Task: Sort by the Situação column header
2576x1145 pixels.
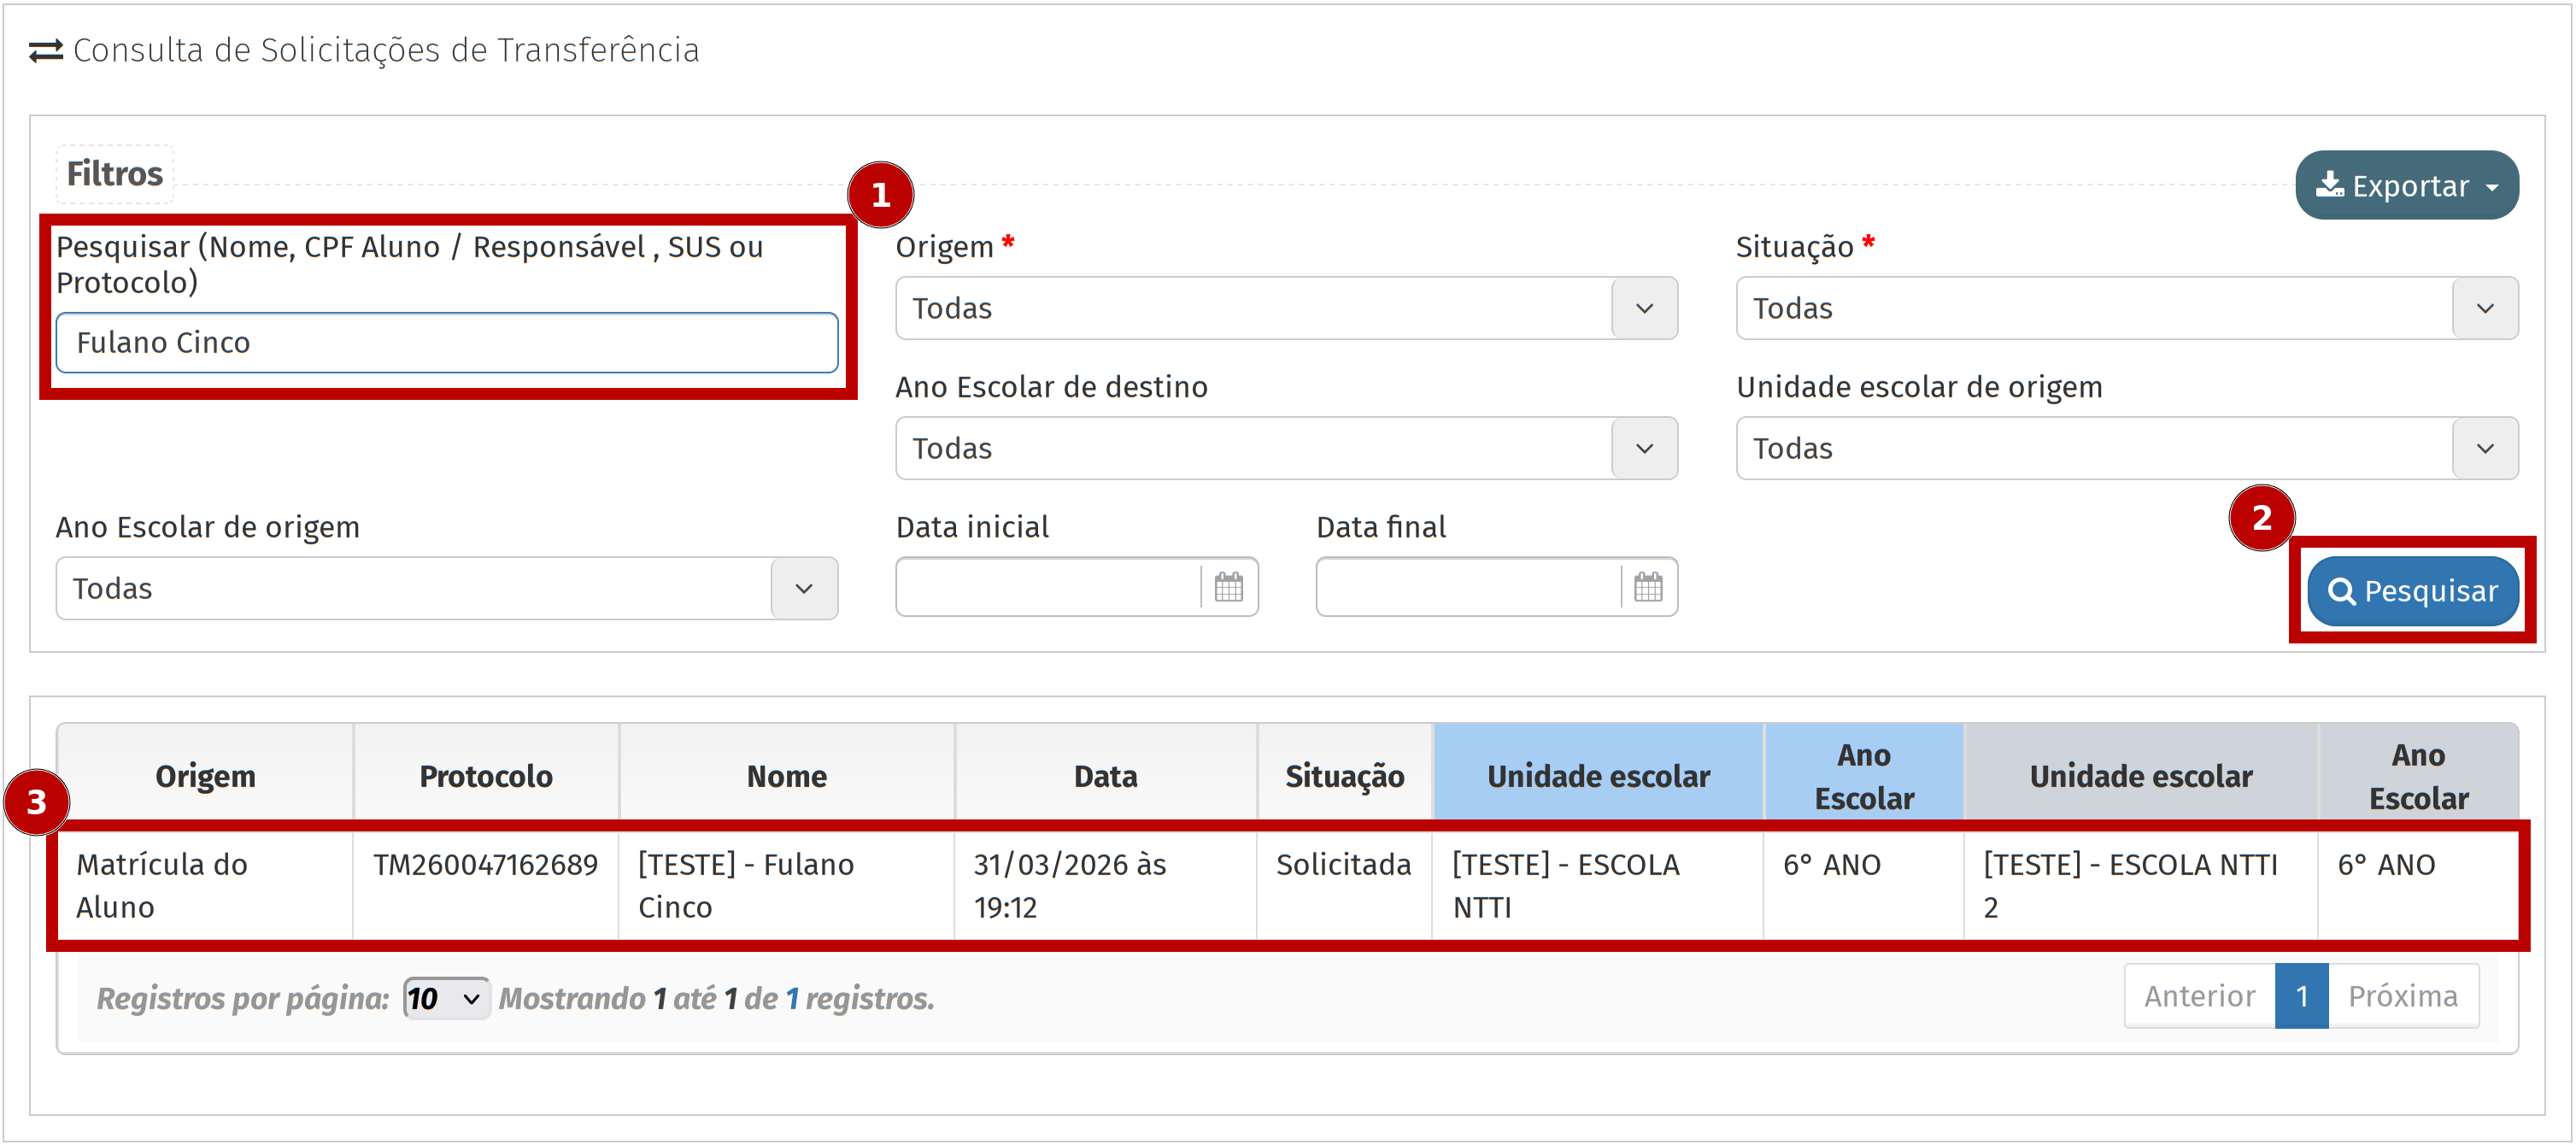Action: [1344, 776]
